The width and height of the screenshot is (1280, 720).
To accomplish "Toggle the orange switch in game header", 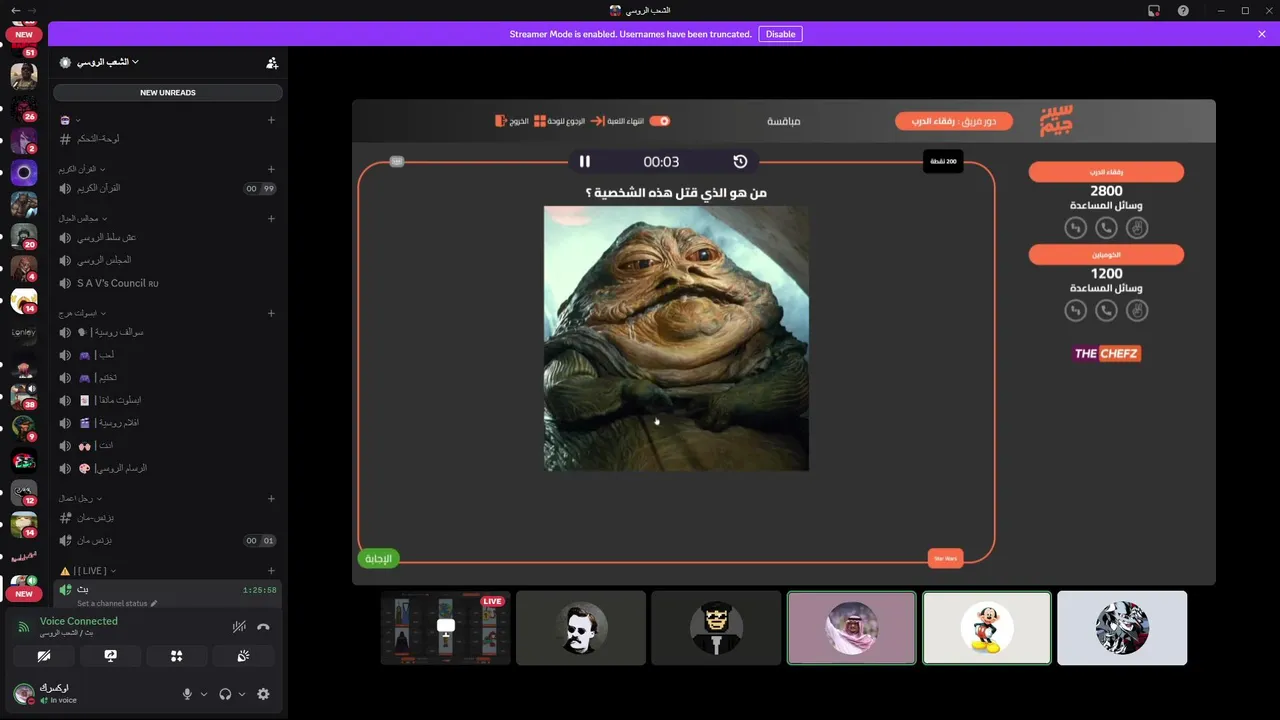I will (x=660, y=121).
